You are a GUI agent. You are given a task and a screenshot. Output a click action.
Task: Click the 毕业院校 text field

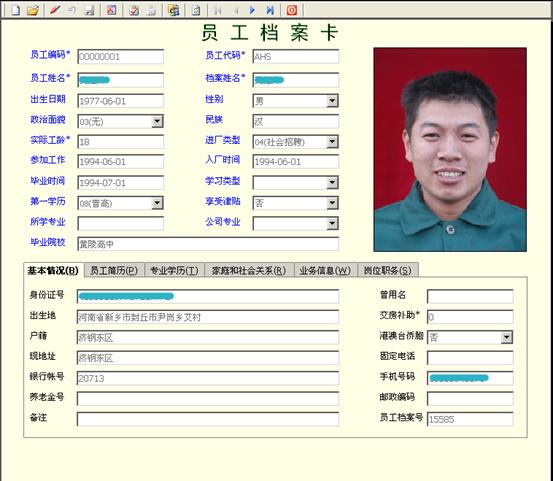coord(208,244)
